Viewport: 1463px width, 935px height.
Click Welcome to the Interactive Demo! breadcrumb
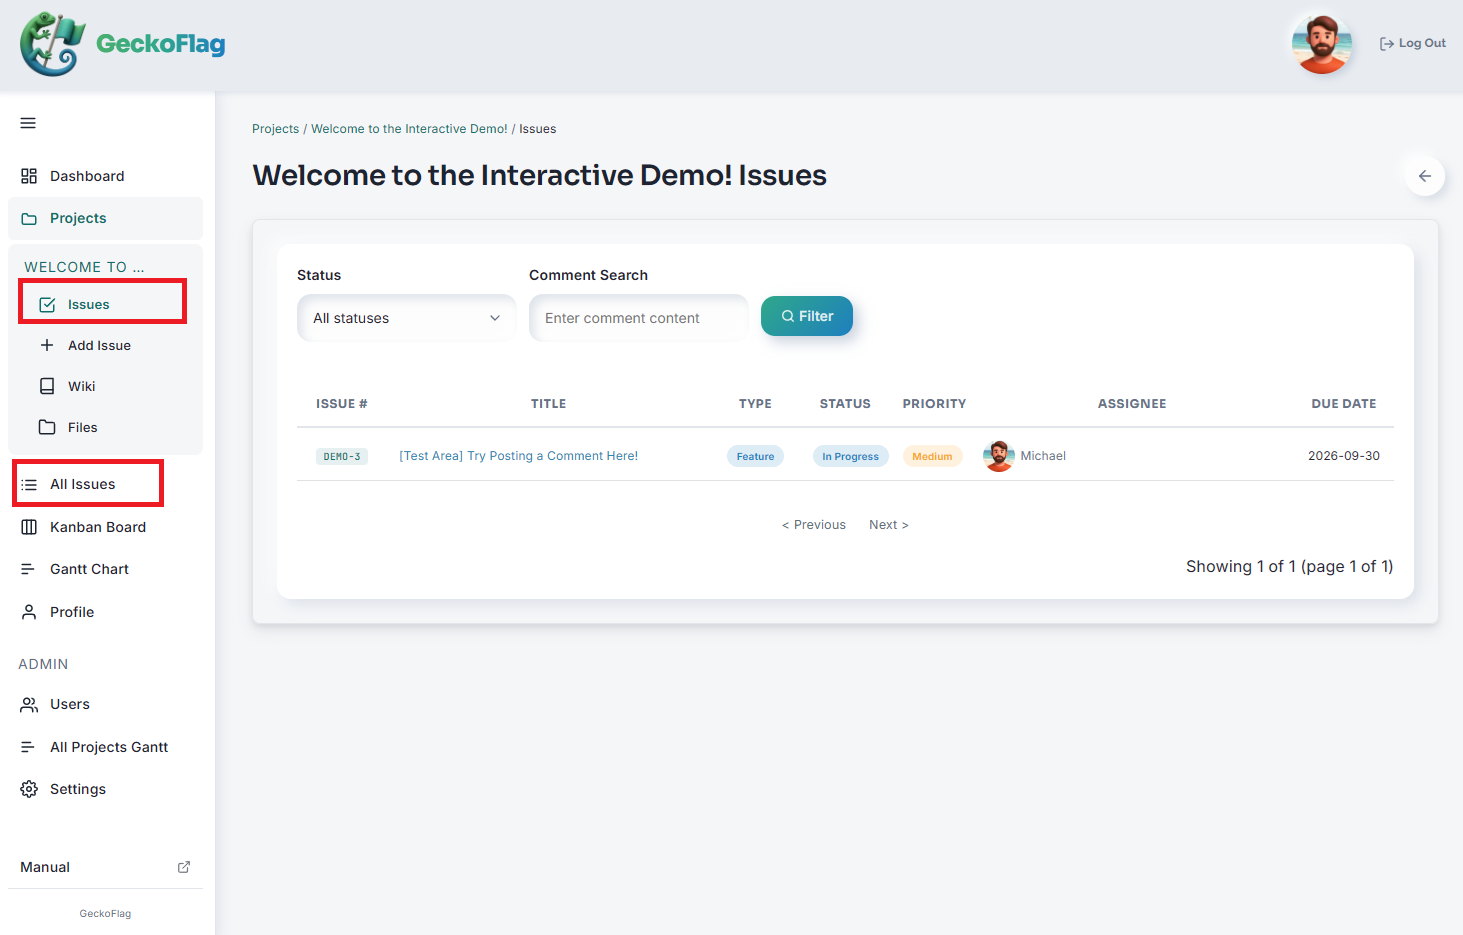[x=409, y=129]
